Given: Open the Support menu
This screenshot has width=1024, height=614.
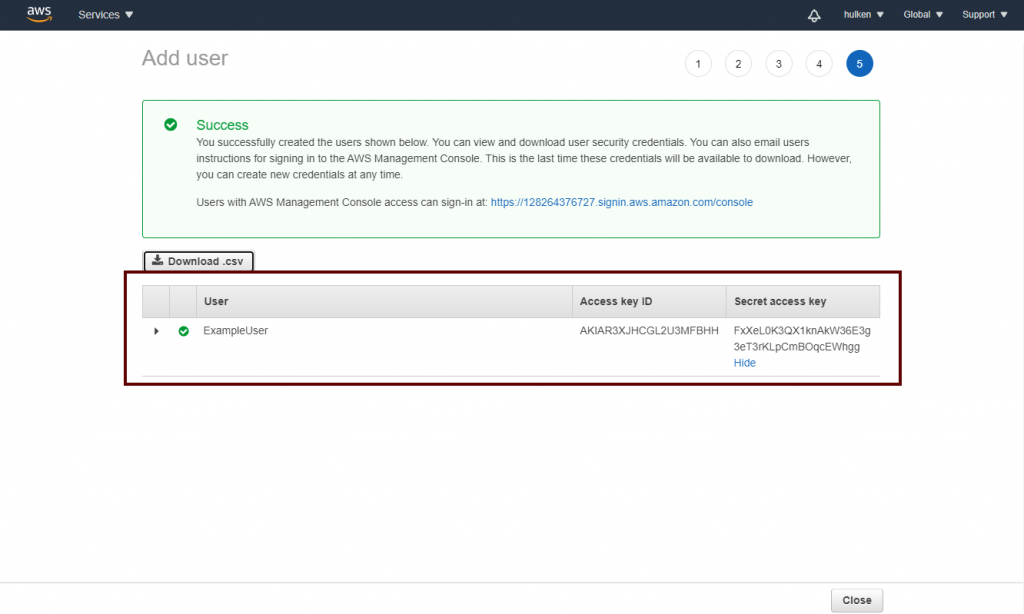Looking at the screenshot, I should coord(984,15).
